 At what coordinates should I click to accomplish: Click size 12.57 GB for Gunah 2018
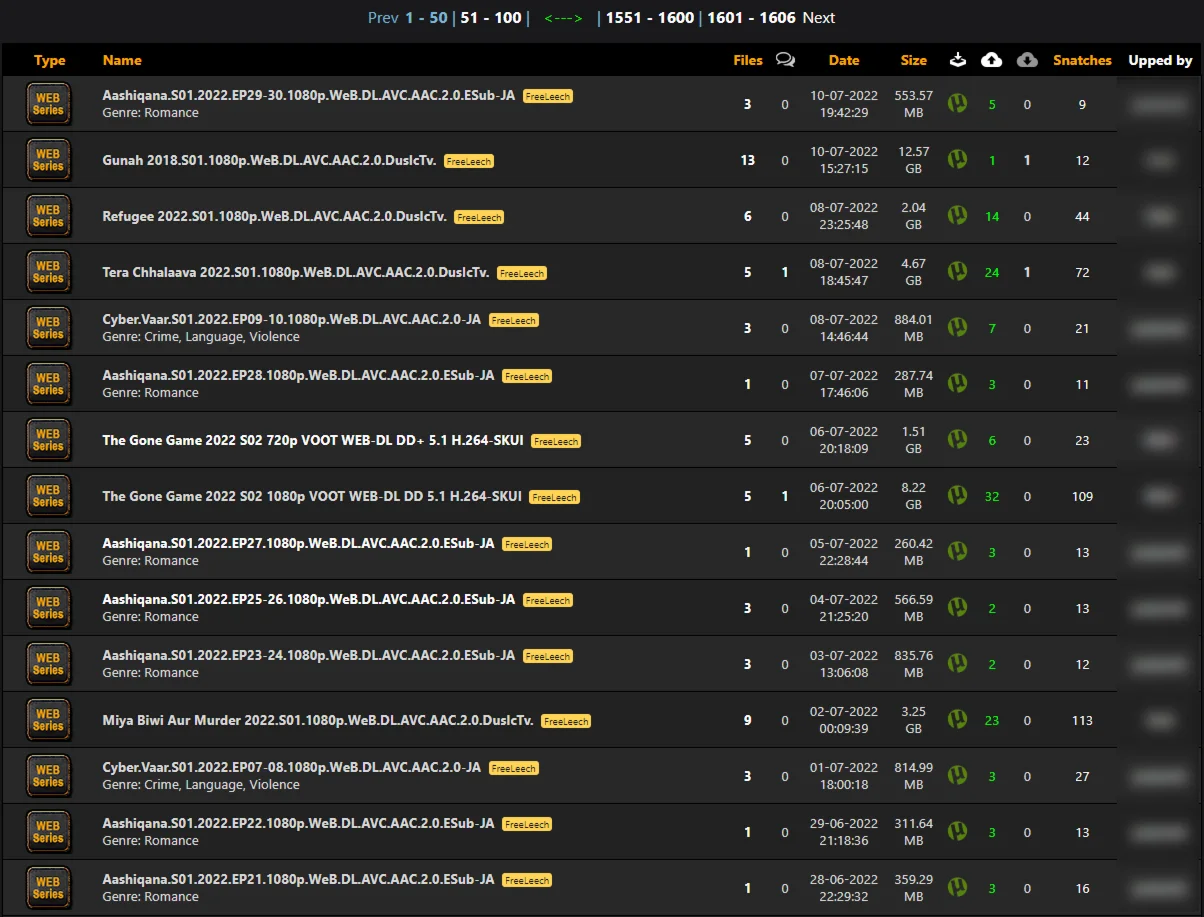(x=914, y=160)
